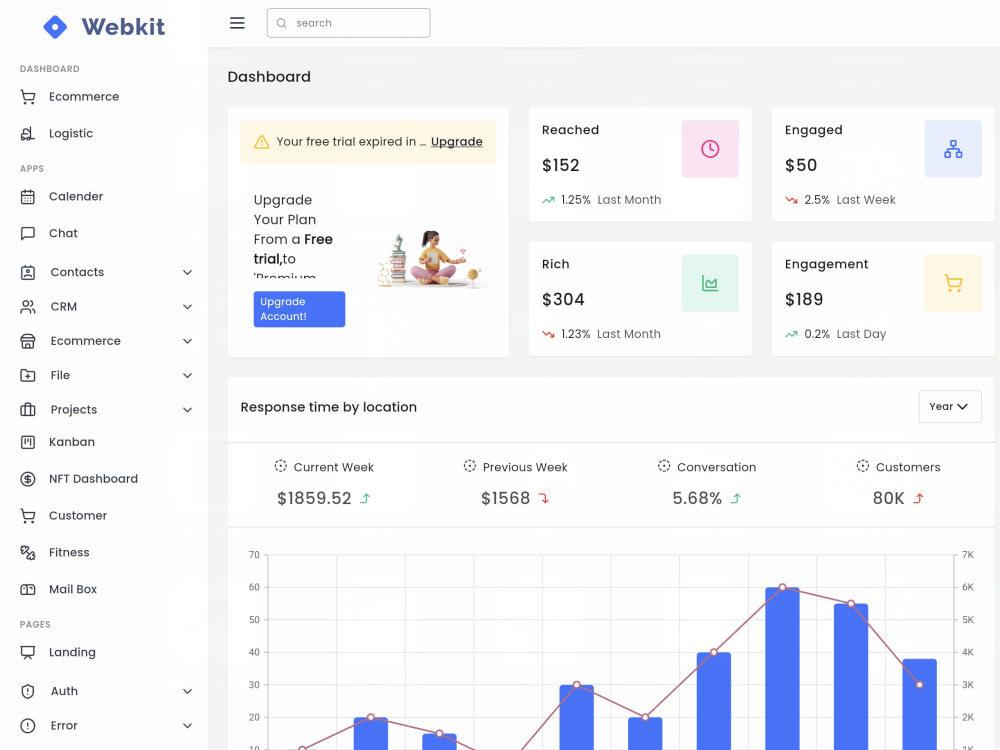Click the Upgrade link in trial banner
Viewport: 1000px width, 750px height.
457,142
